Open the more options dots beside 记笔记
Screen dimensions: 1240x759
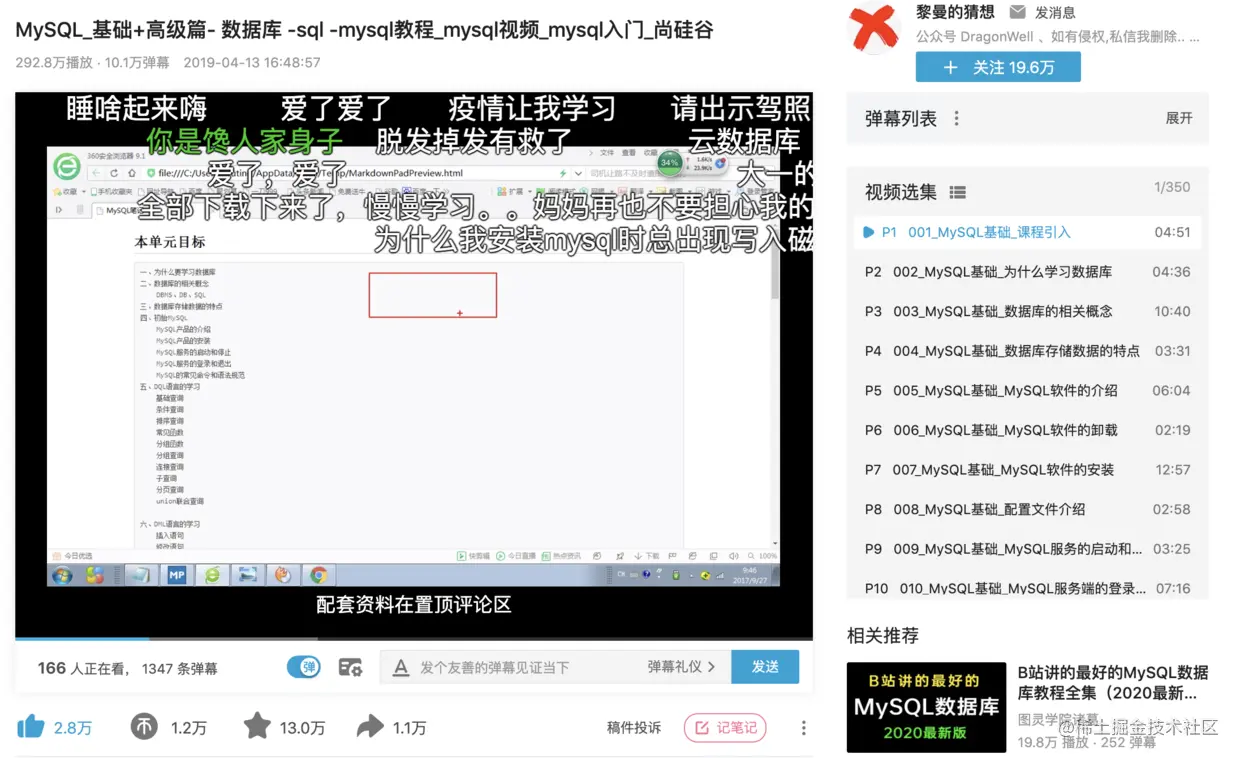803,728
